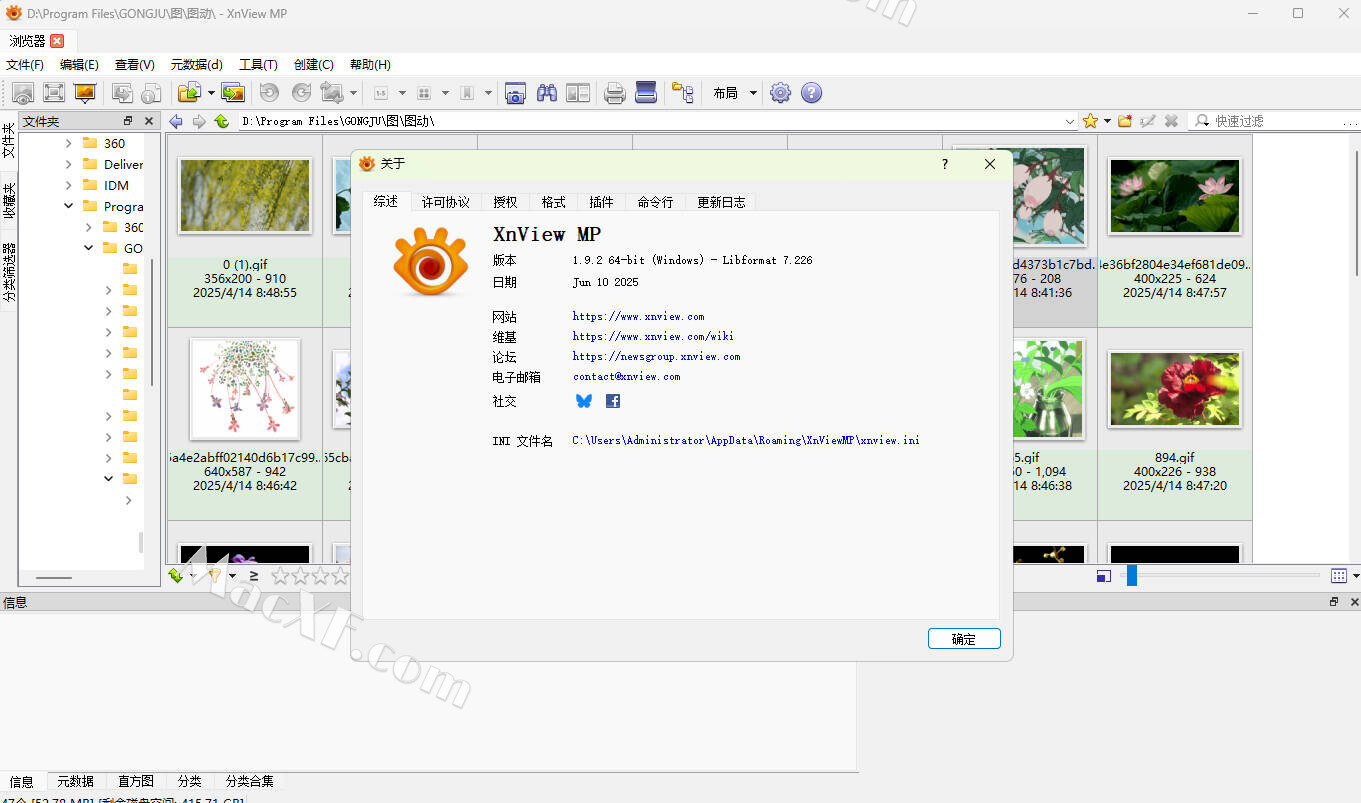The image size is (1361, 803).
Task: Click the screen capture camera icon
Action: point(515,93)
